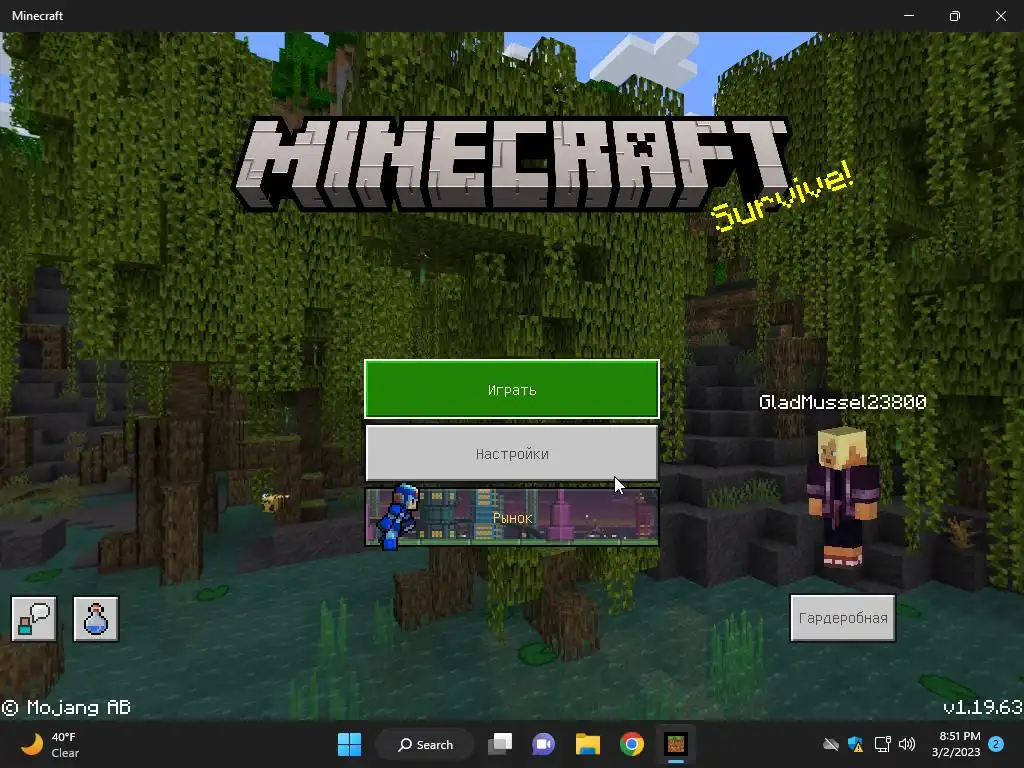The height and width of the screenshot is (768, 1024).
Task: Open the Гардеробная dressing room
Action: click(x=842, y=618)
